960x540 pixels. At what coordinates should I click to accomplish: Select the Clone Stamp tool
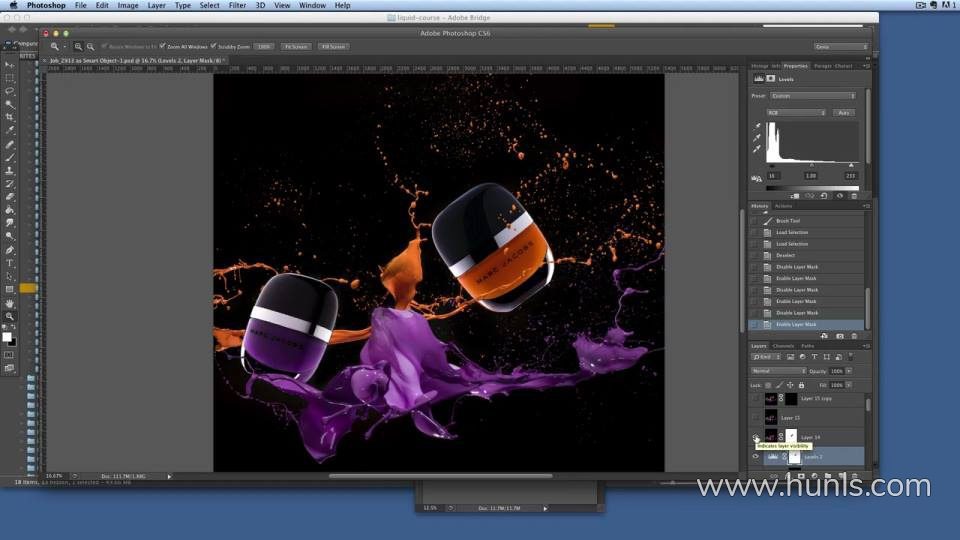click(x=9, y=171)
